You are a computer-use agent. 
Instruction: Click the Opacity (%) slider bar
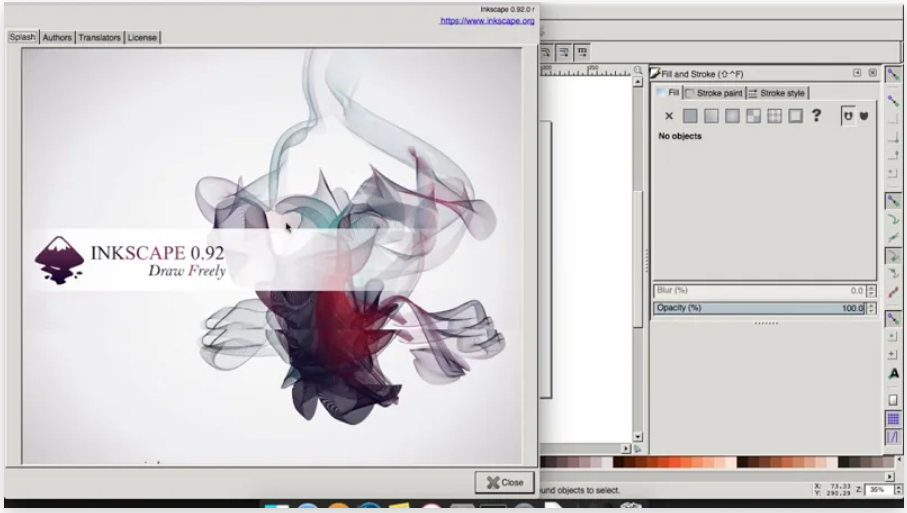[x=759, y=308]
